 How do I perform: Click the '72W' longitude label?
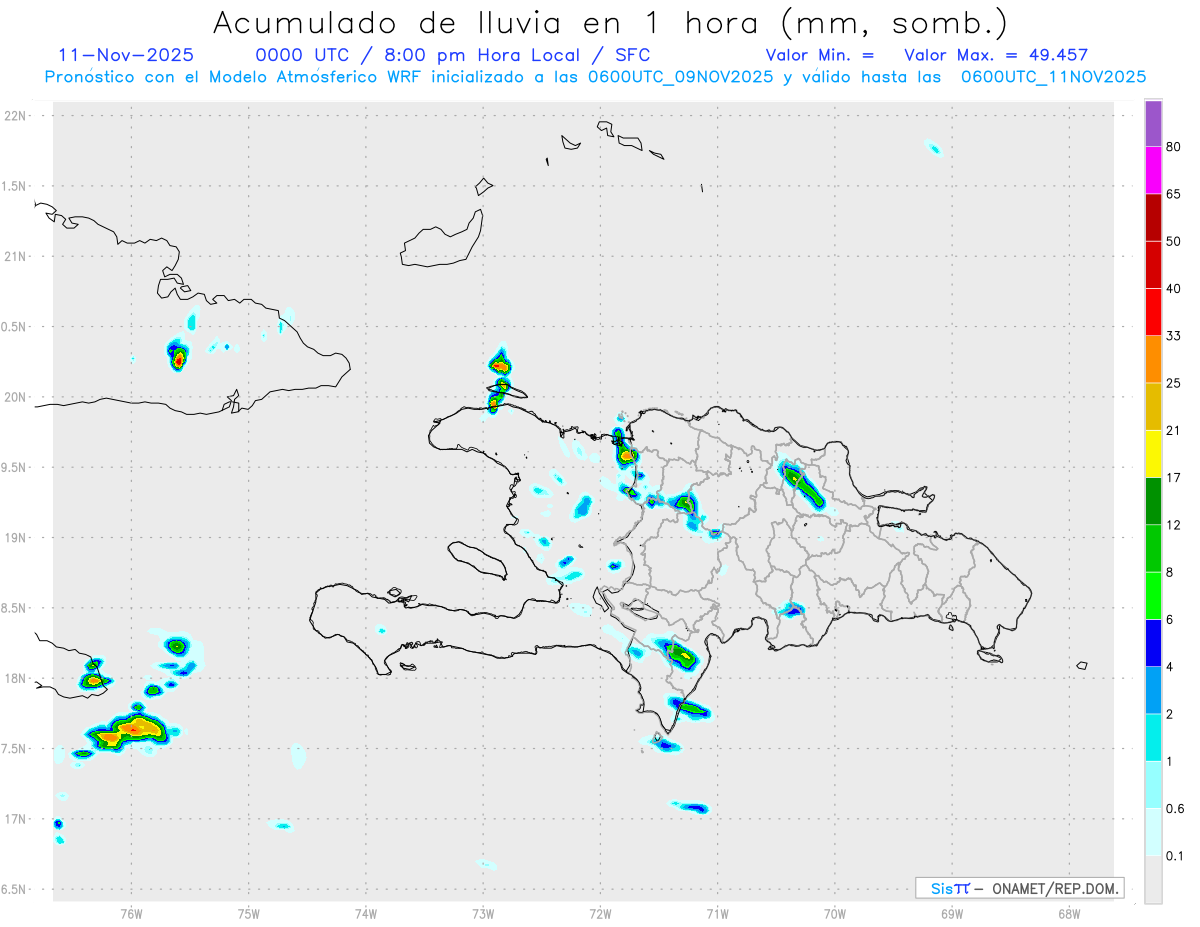coord(600,914)
